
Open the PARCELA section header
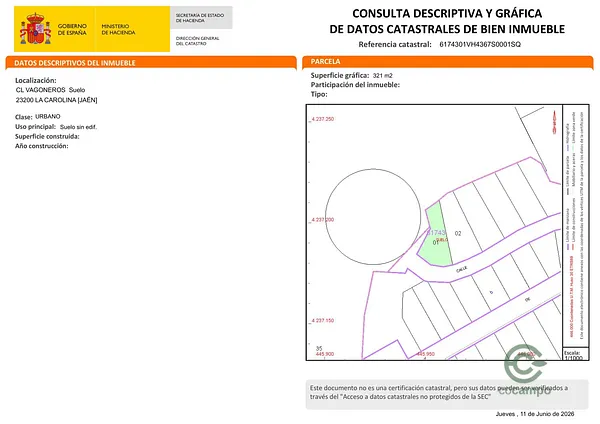(x=448, y=62)
